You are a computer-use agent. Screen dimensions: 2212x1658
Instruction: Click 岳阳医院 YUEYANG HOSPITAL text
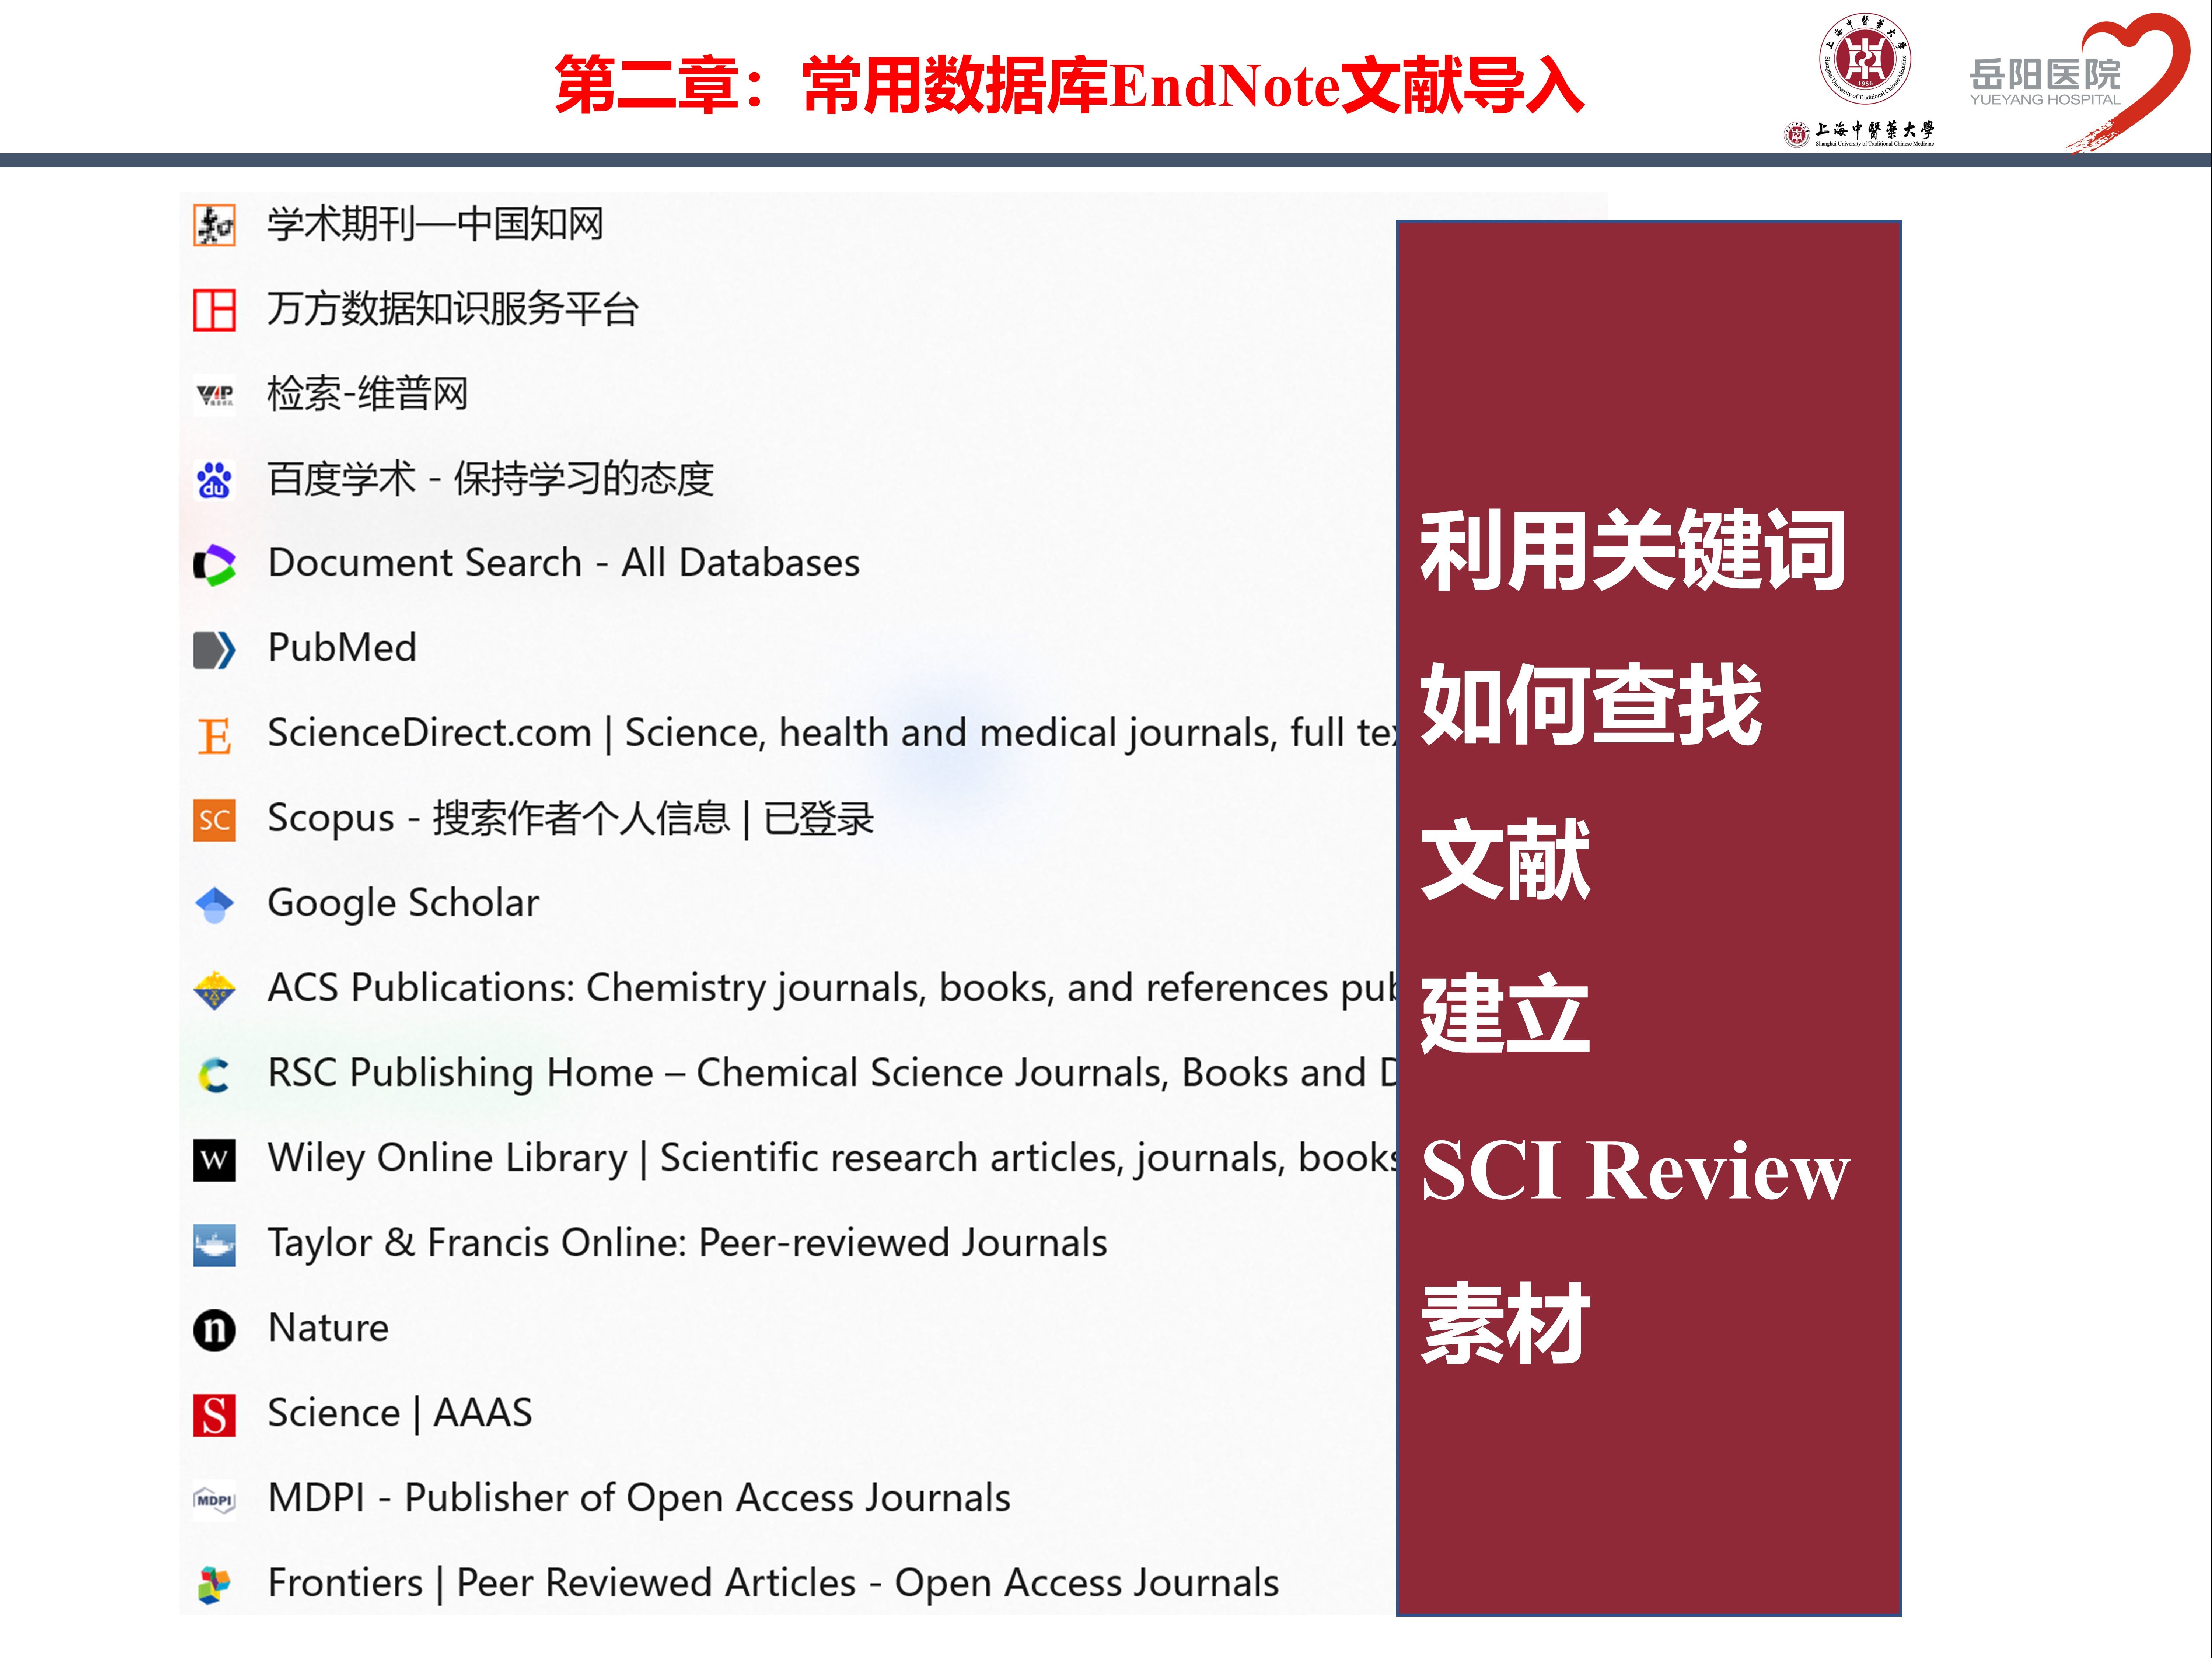pyautogui.click(x=2045, y=82)
